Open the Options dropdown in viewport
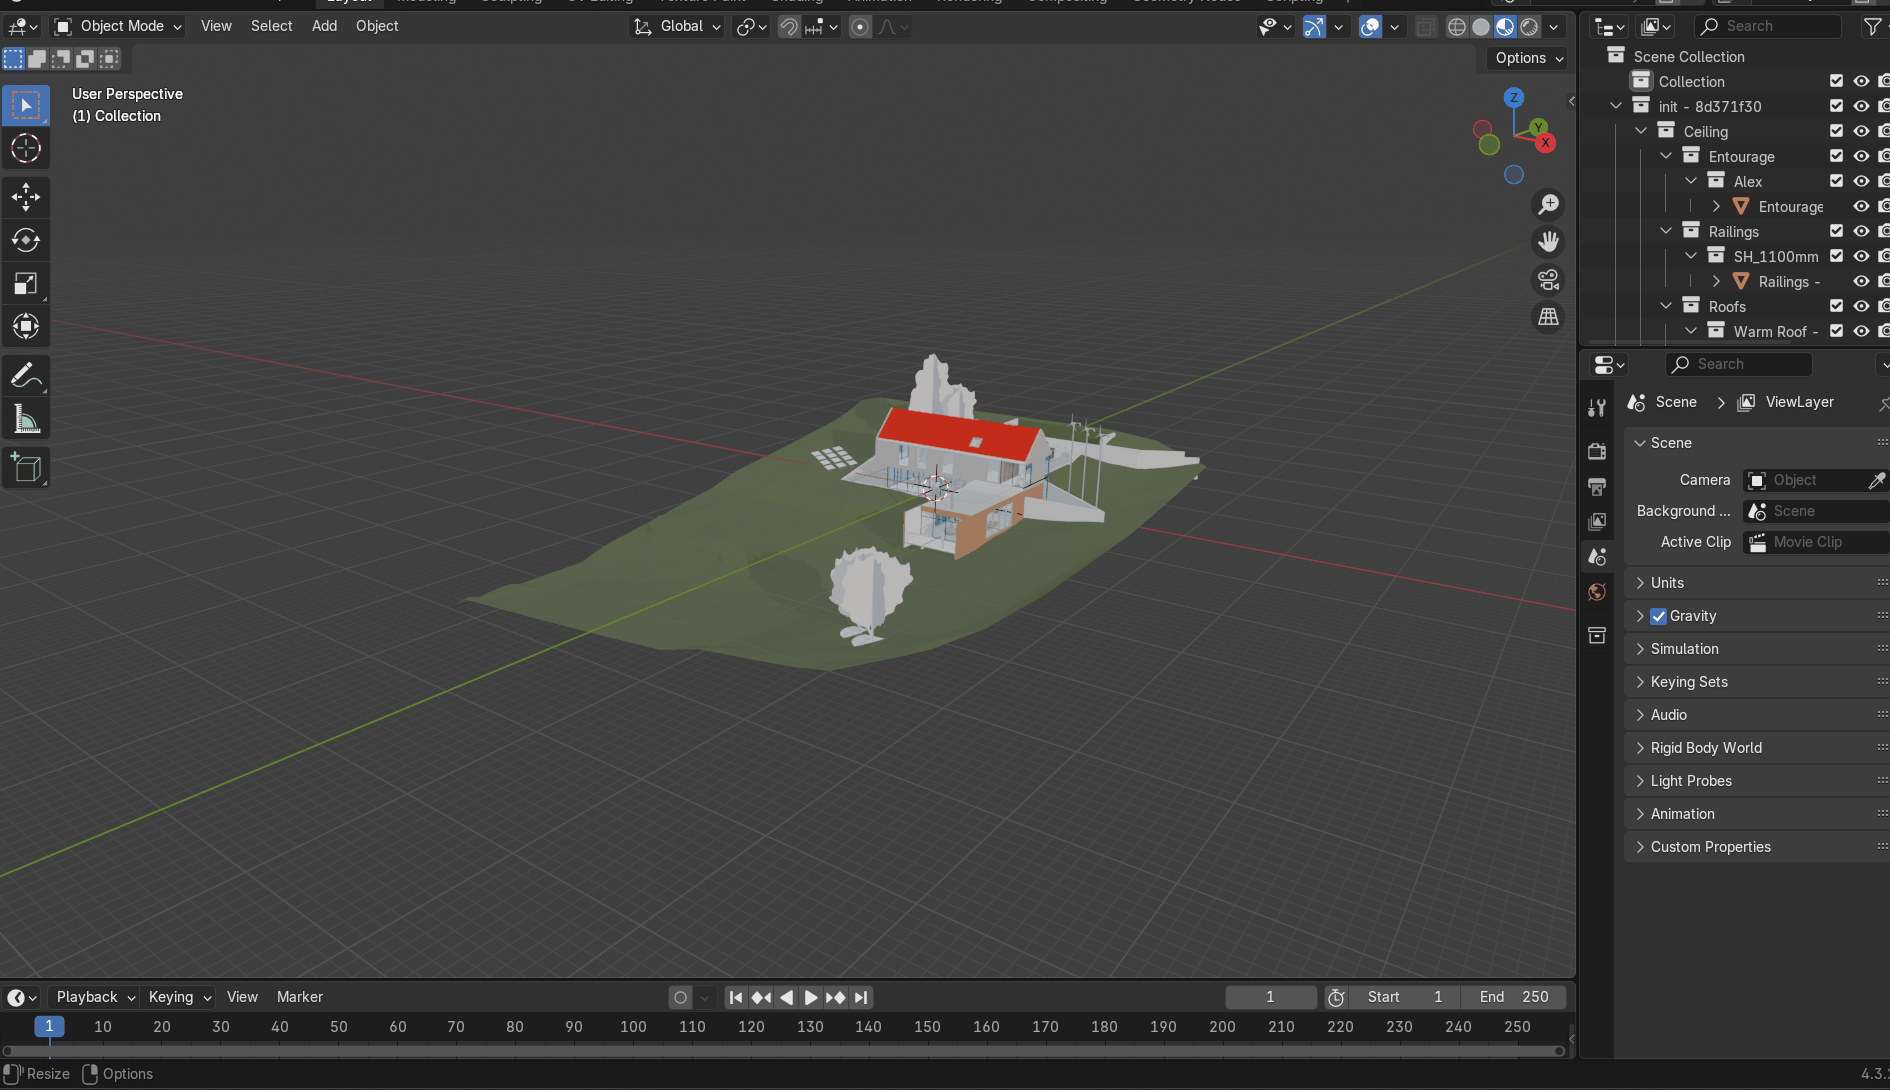Image resolution: width=1890 pixels, height=1090 pixels. tap(1528, 58)
